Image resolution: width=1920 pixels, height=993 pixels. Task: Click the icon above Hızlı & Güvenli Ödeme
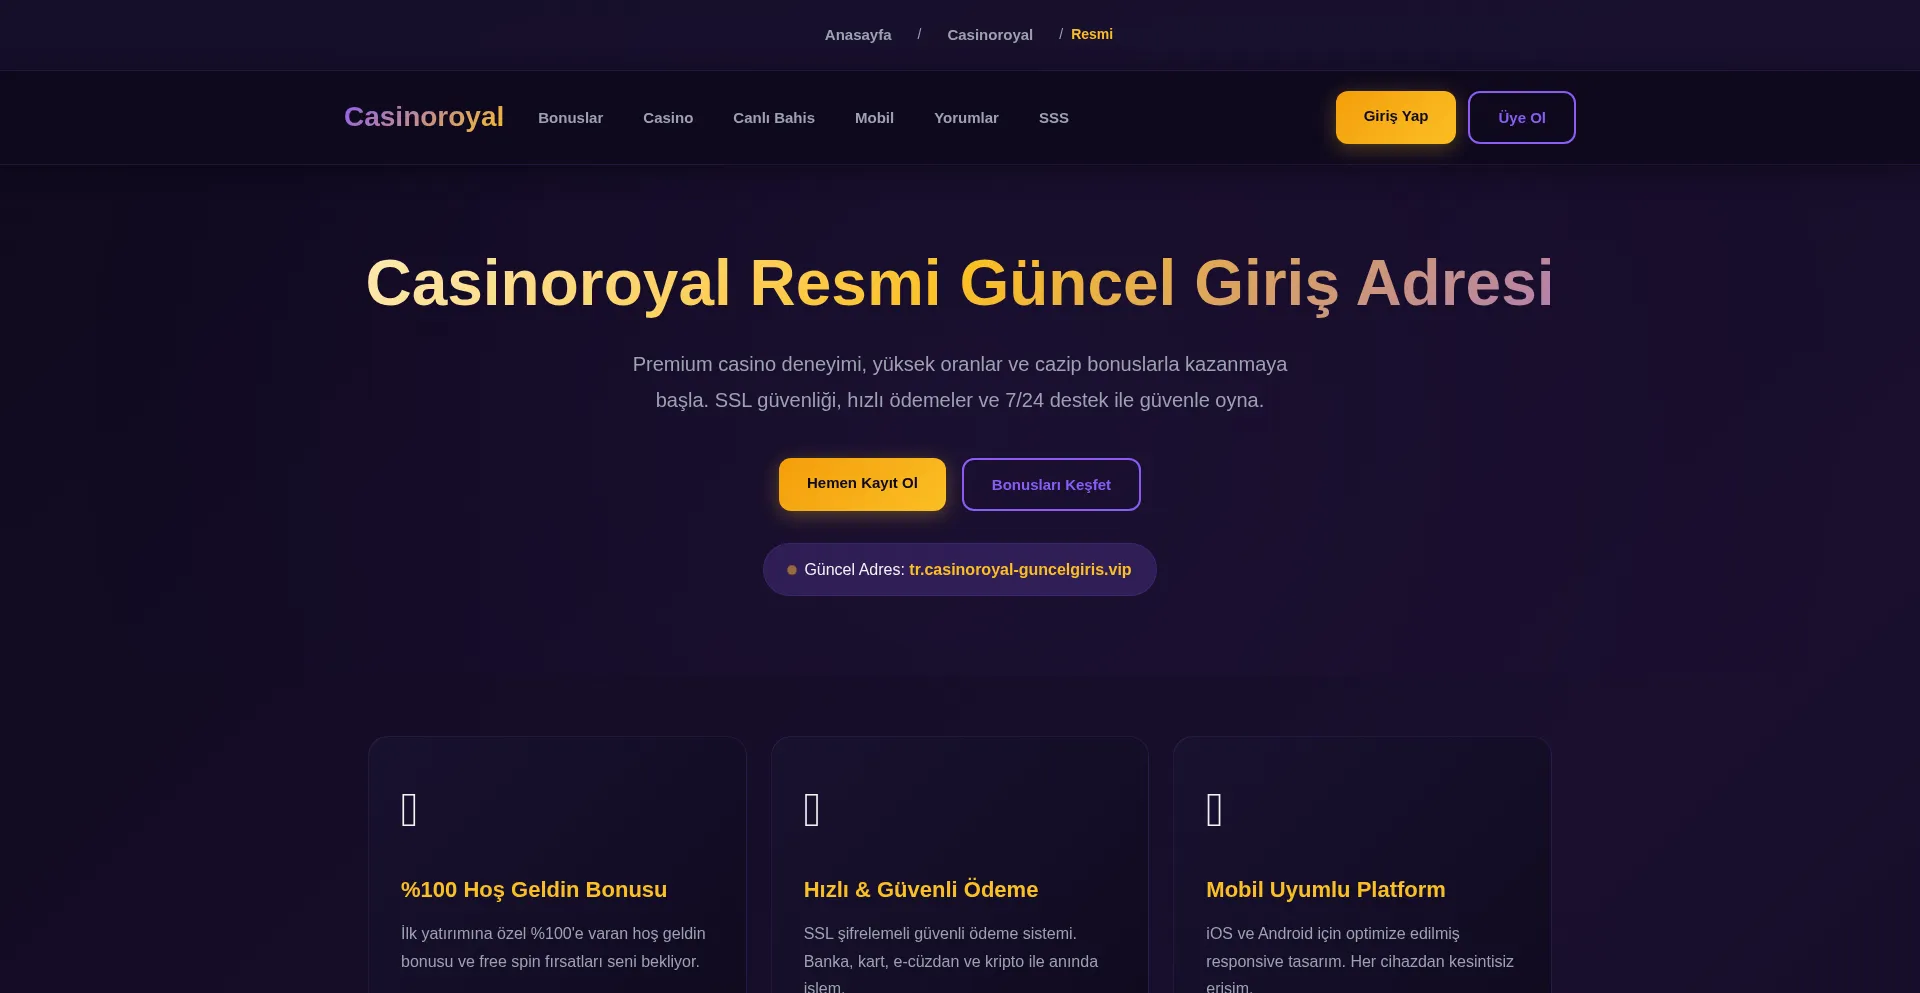[x=812, y=810]
